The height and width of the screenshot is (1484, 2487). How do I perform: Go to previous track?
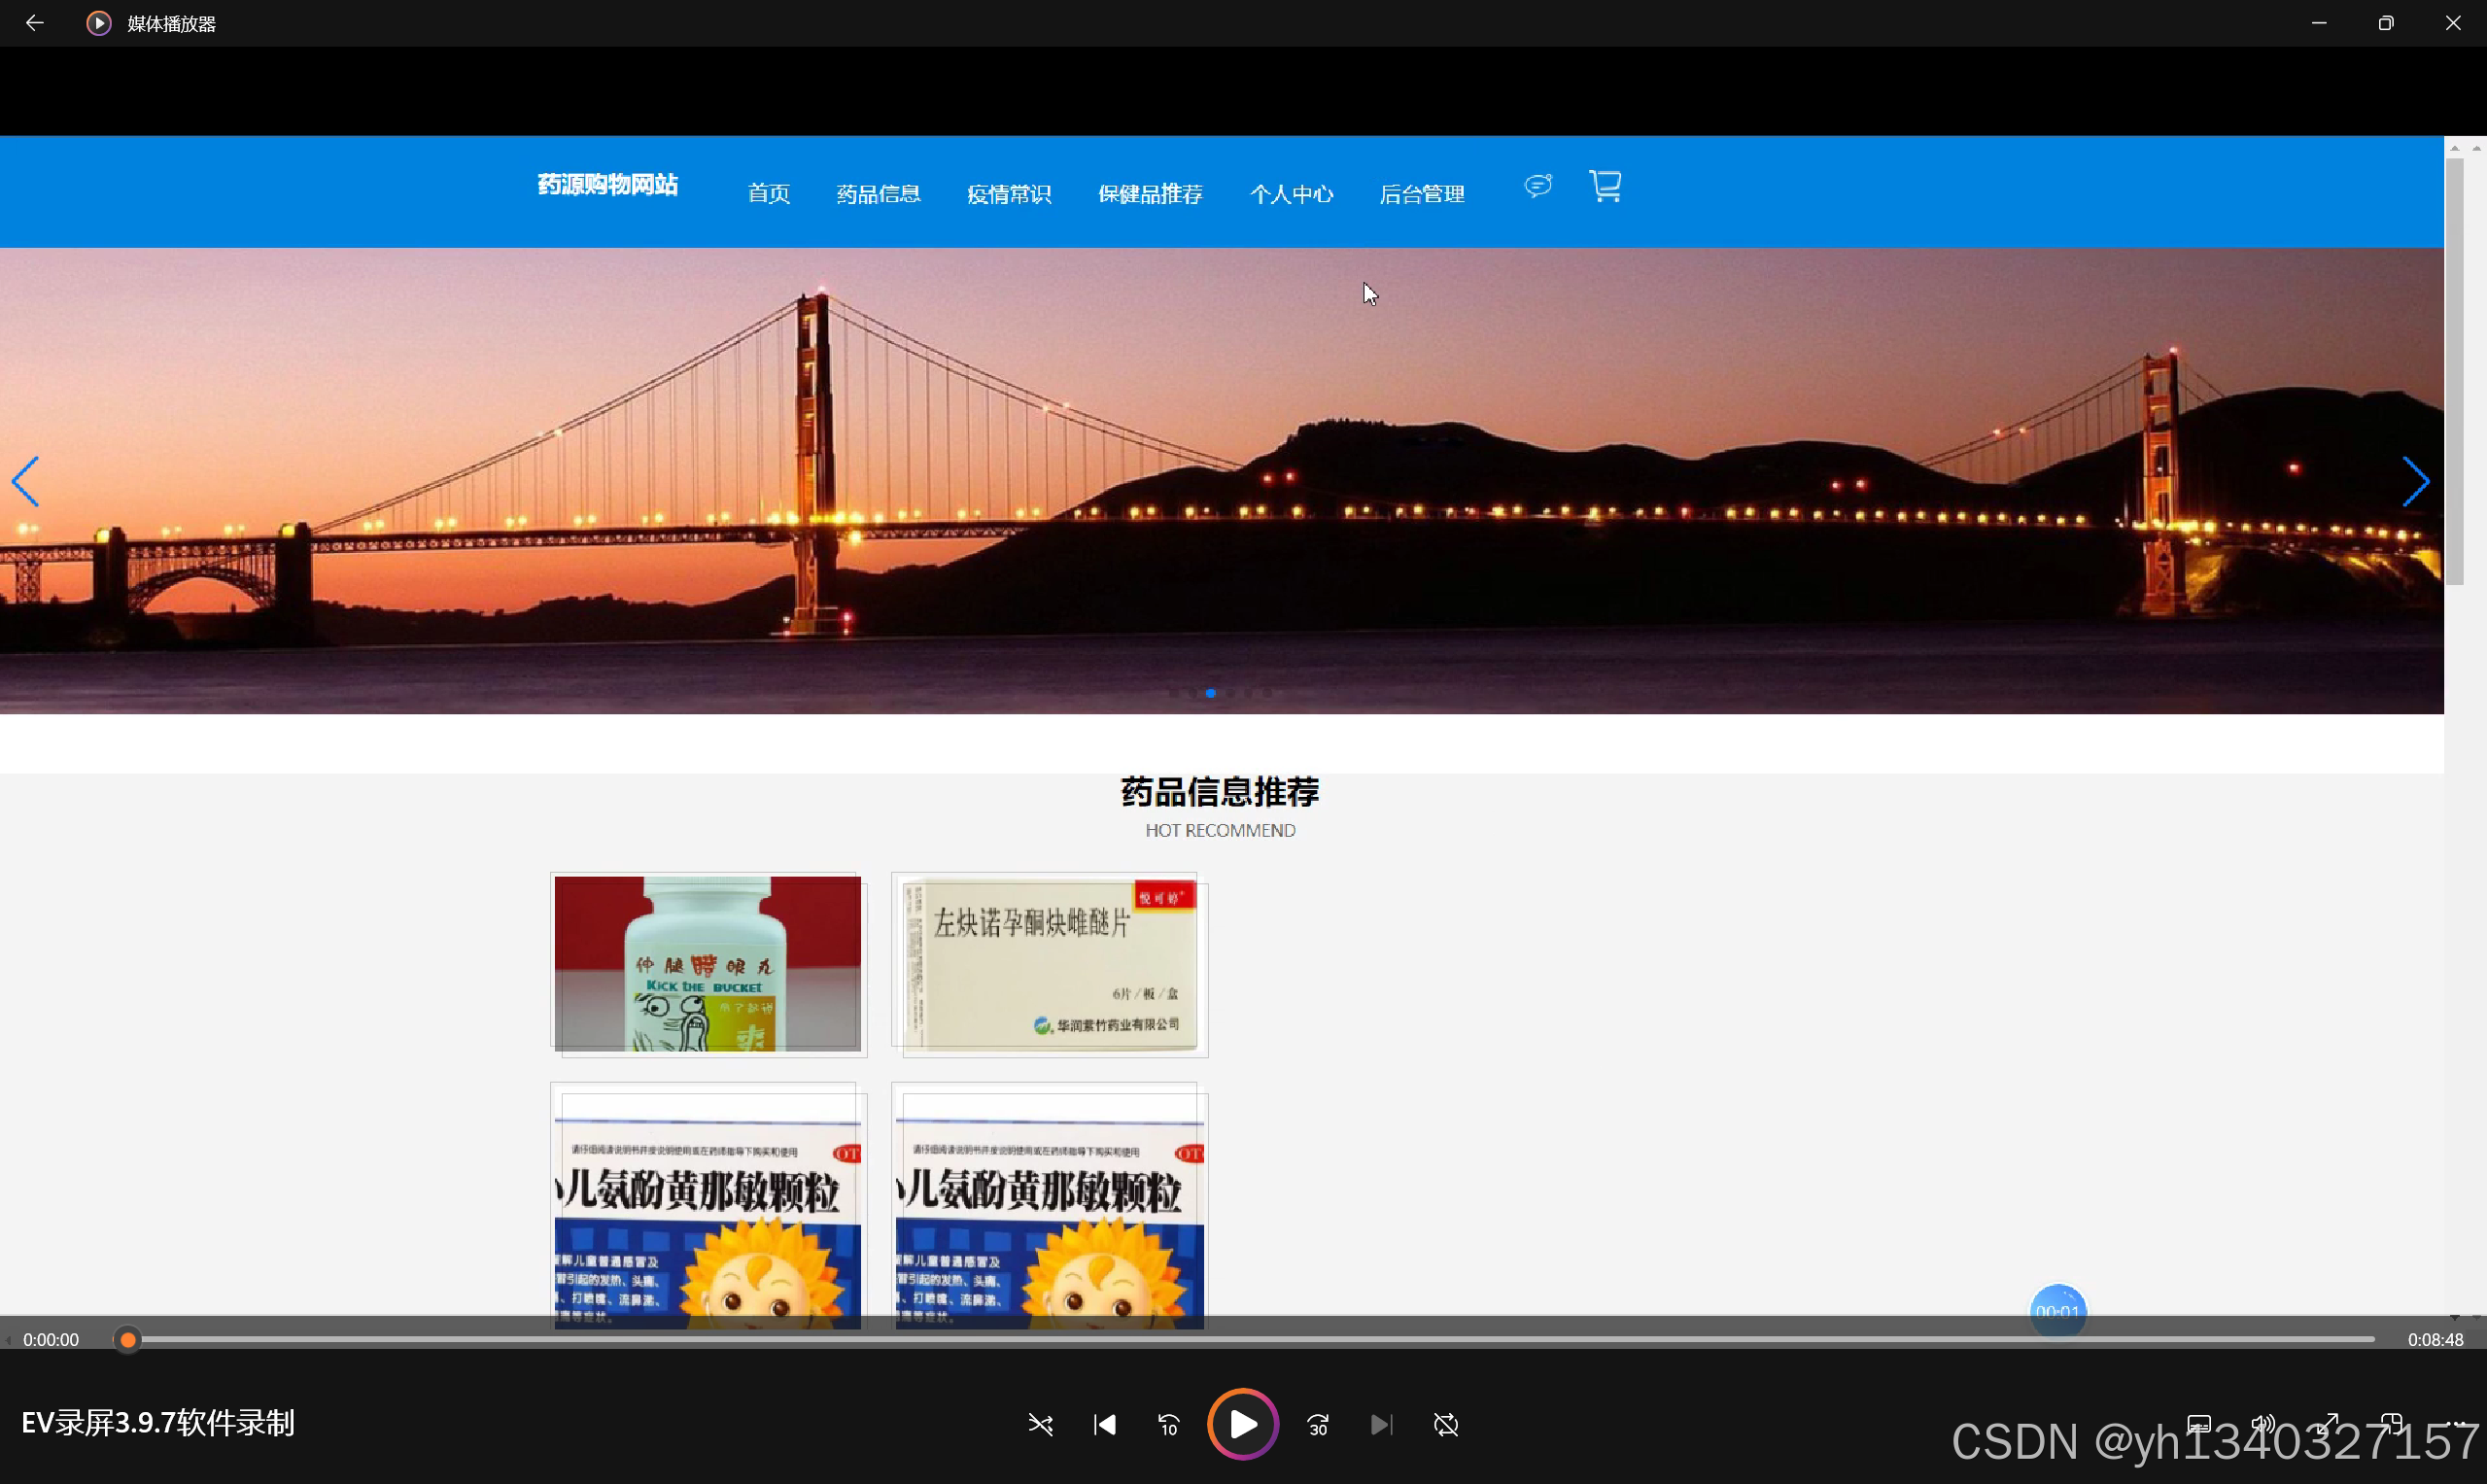coord(1104,1424)
